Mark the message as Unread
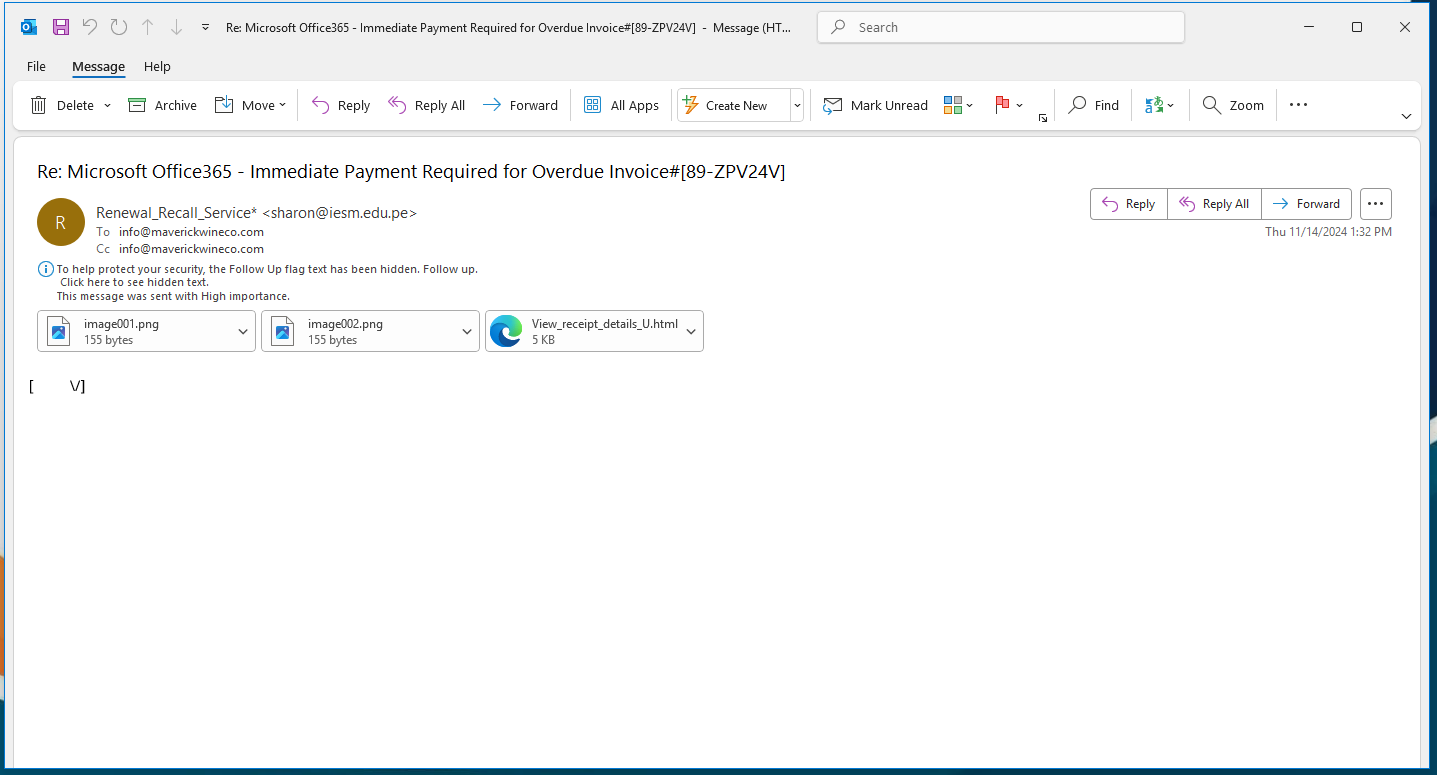 [x=875, y=105]
